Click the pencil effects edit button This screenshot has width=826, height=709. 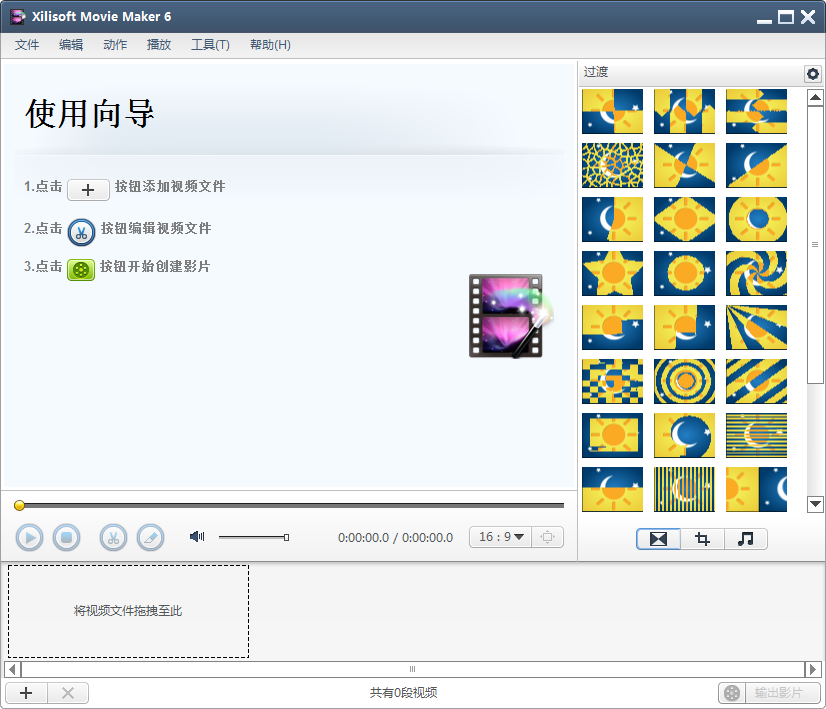(x=150, y=538)
